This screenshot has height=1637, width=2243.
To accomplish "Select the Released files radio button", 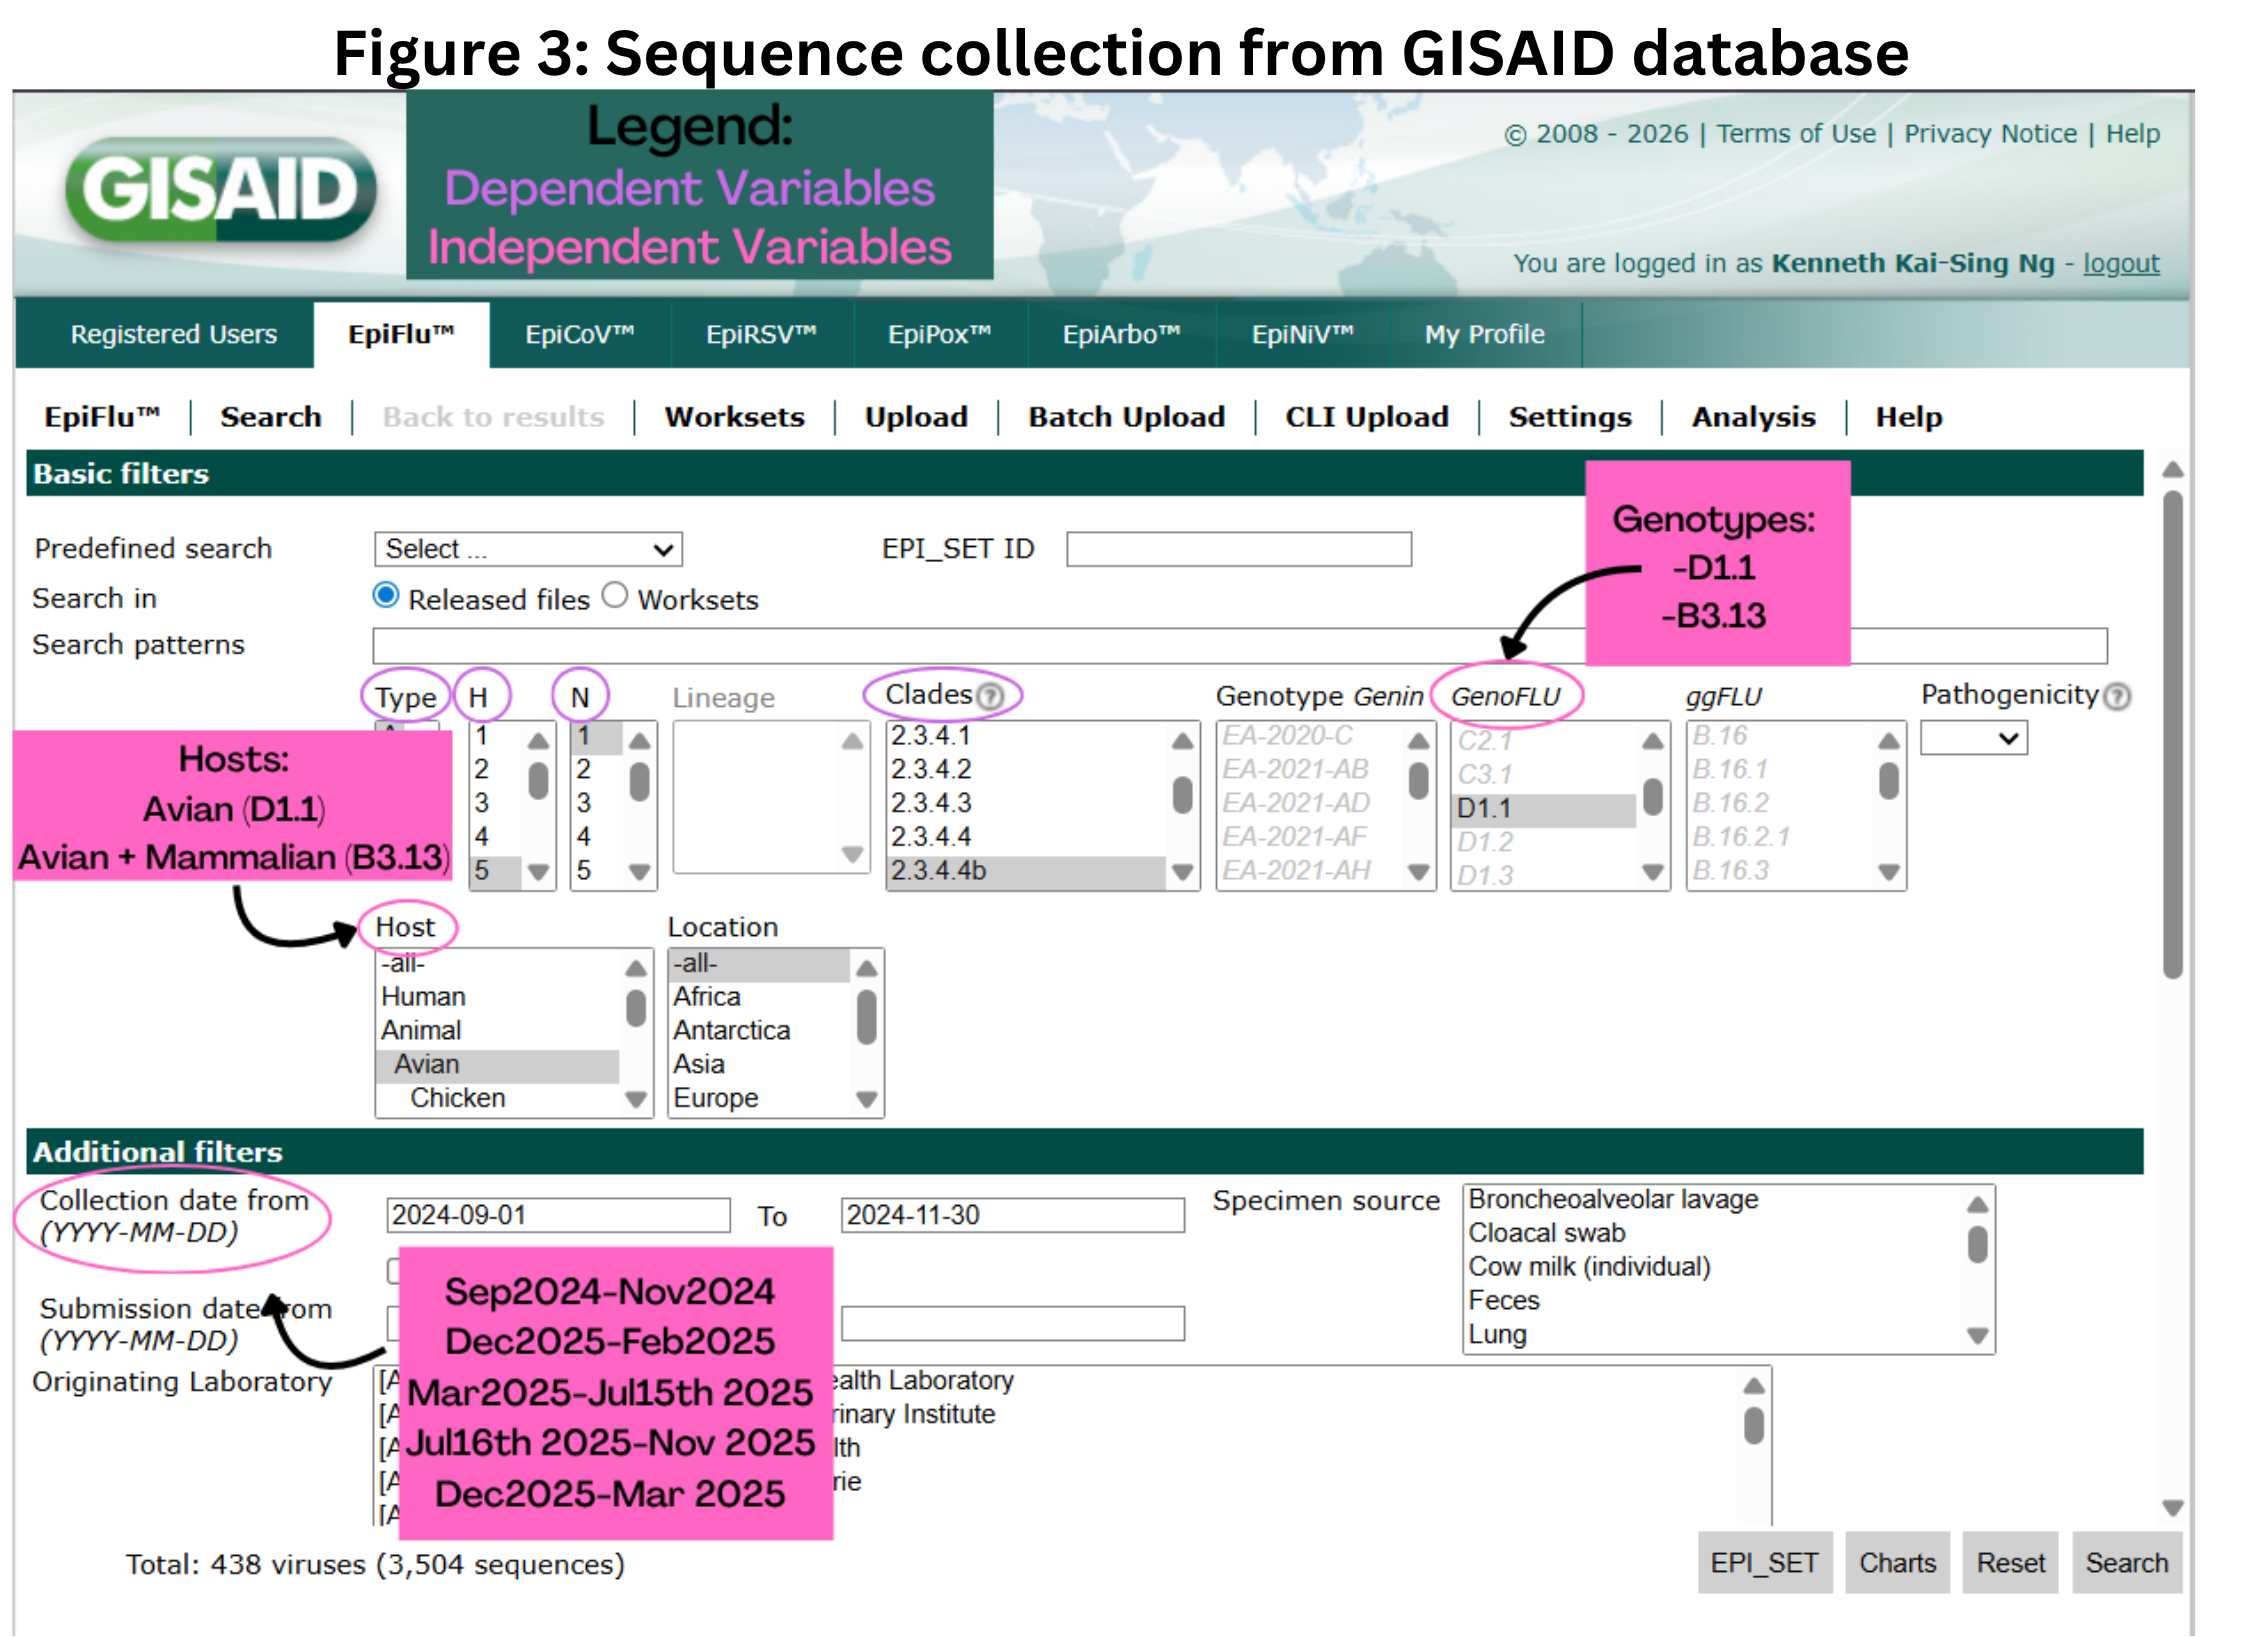I will click(x=385, y=596).
